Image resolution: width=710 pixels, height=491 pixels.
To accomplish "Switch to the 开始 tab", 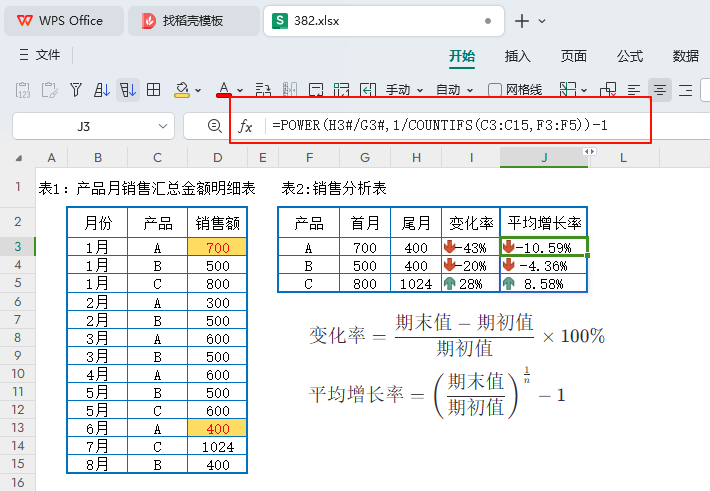I will (x=462, y=56).
